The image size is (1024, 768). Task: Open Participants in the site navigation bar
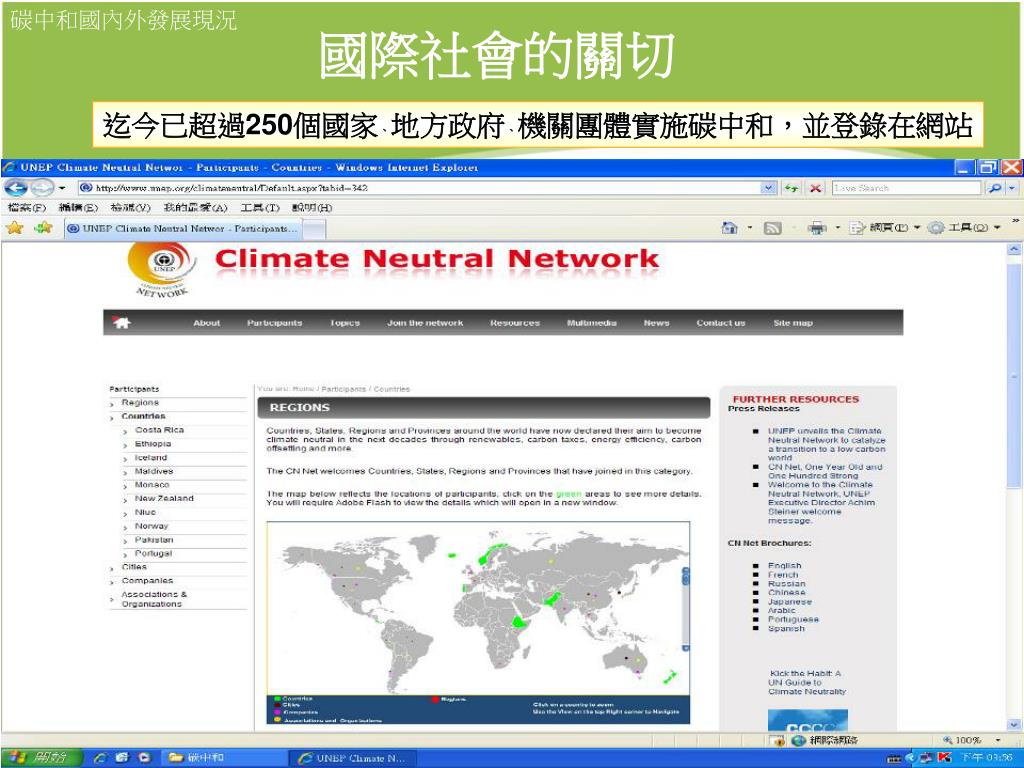coord(274,323)
